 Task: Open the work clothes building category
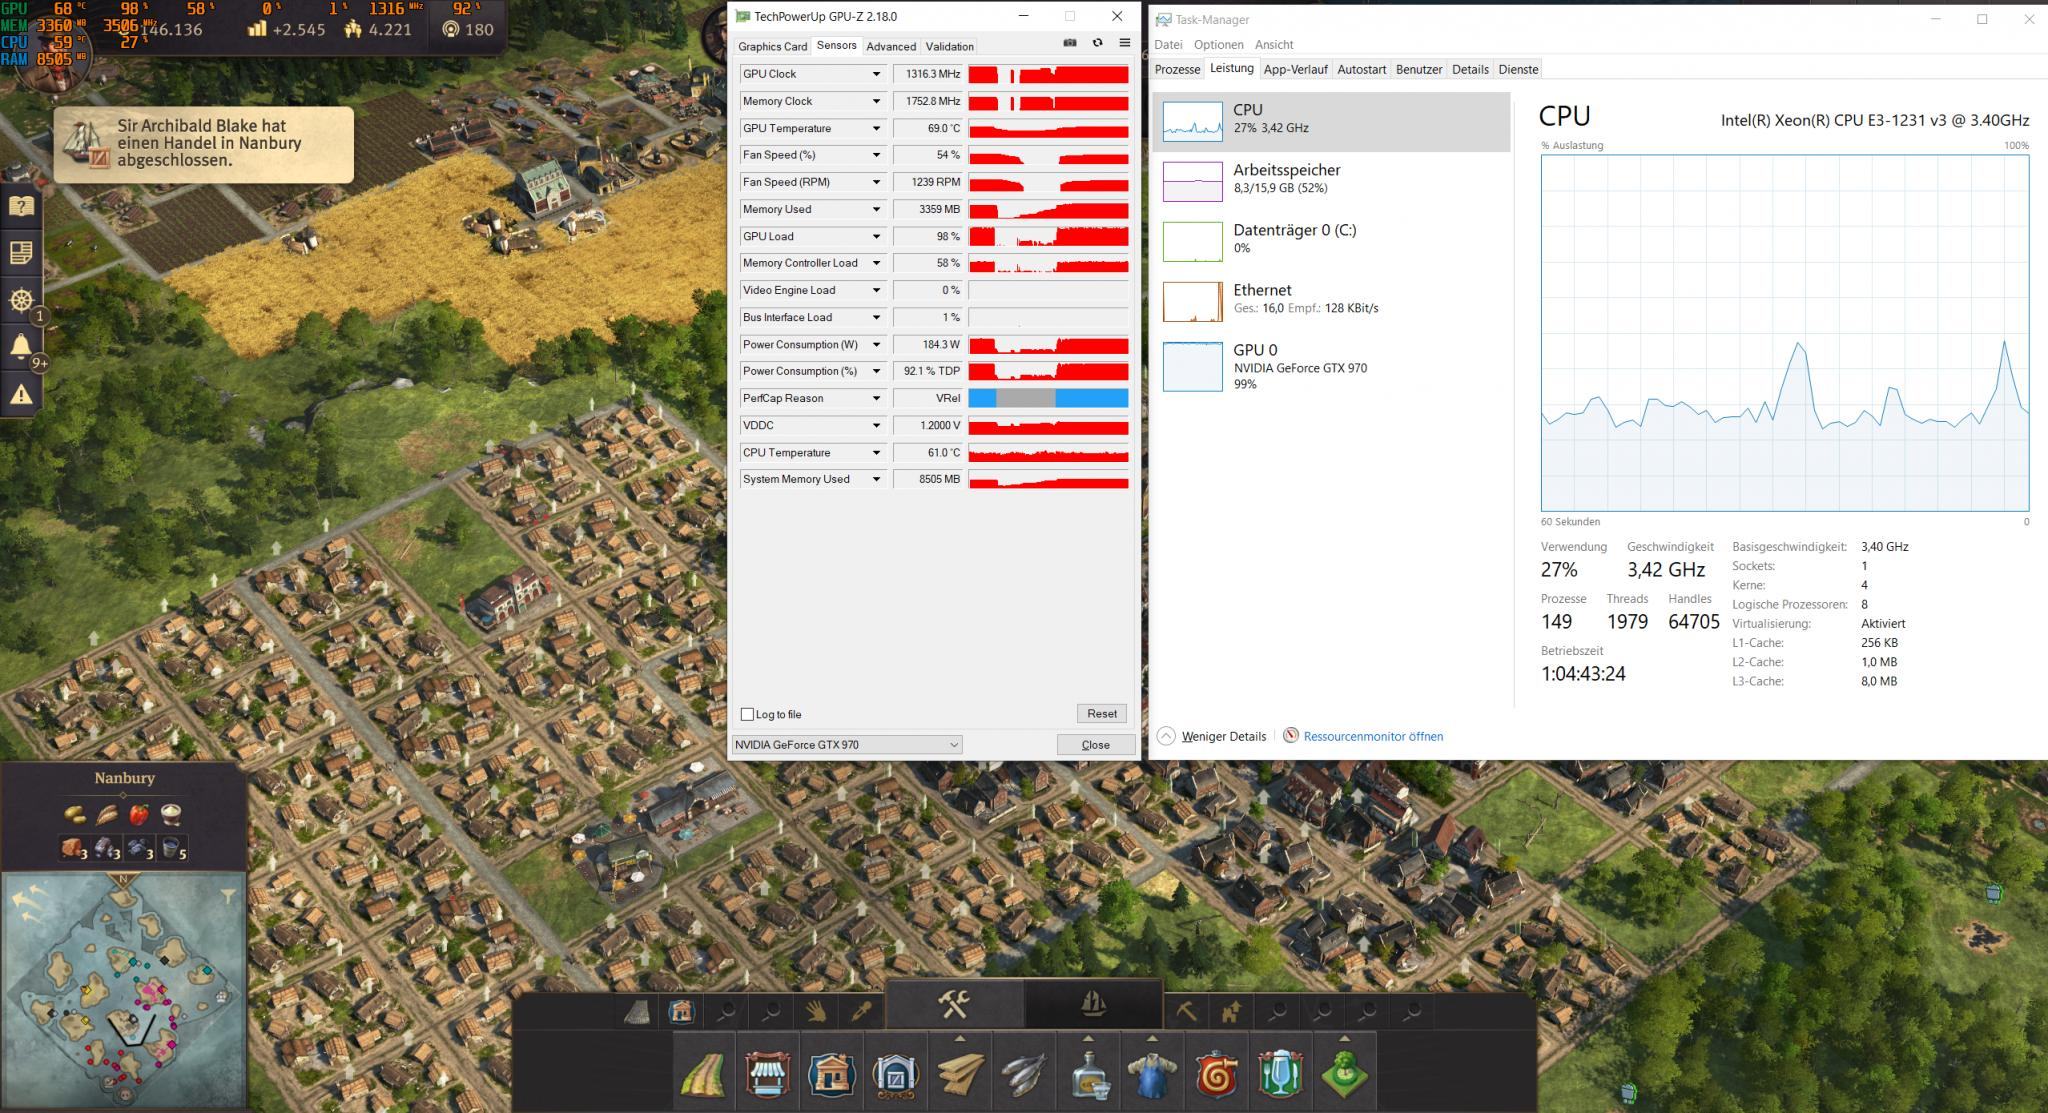point(1152,1076)
